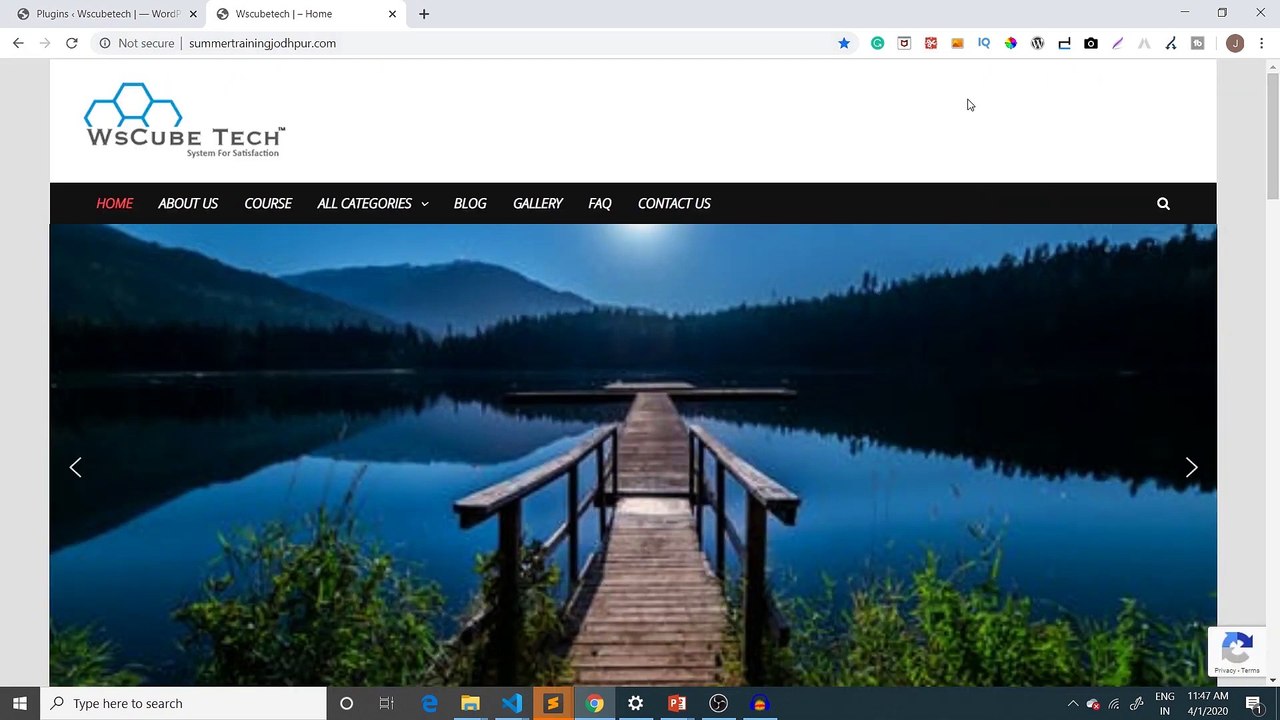Open the ABOUT US page
1280x720 pixels.
pyautogui.click(x=188, y=203)
